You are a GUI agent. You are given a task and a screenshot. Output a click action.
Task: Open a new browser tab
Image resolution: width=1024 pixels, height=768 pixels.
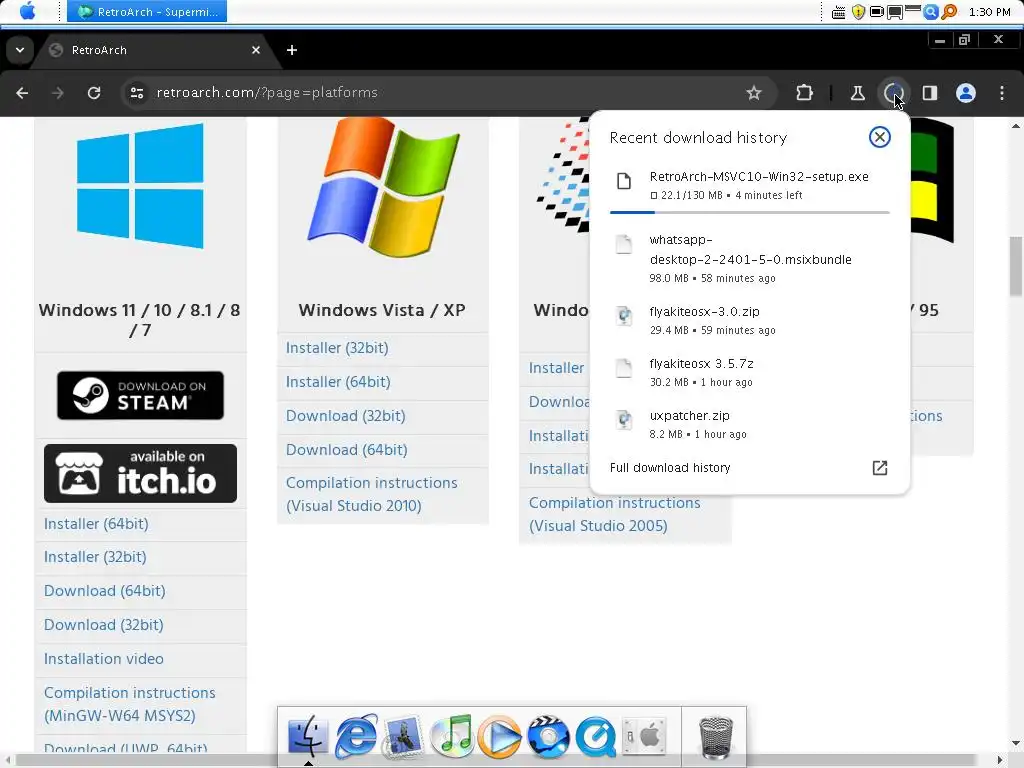point(292,50)
